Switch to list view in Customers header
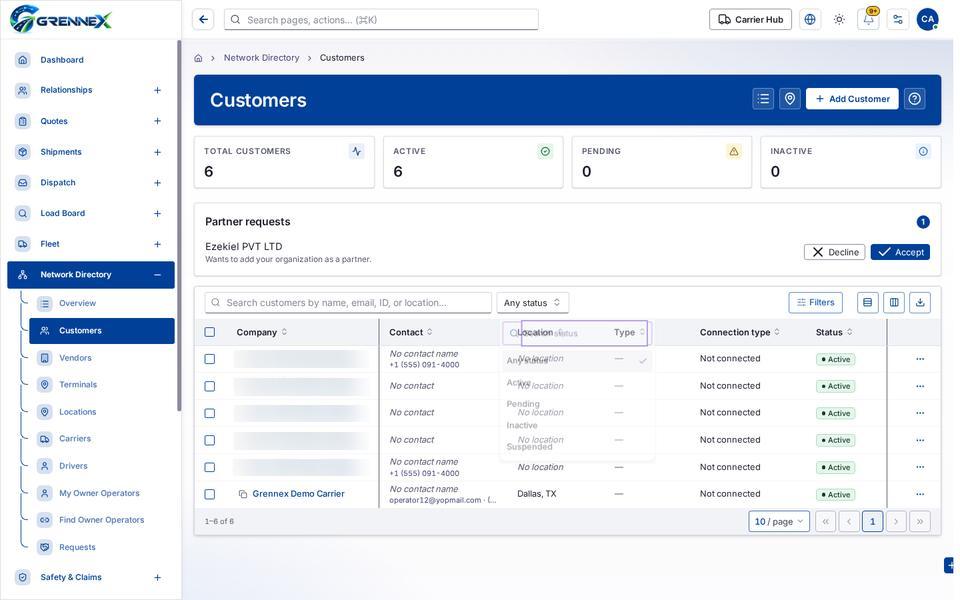This screenshot has width=960, height=600. pyautogui.click(x=763, y=99)
